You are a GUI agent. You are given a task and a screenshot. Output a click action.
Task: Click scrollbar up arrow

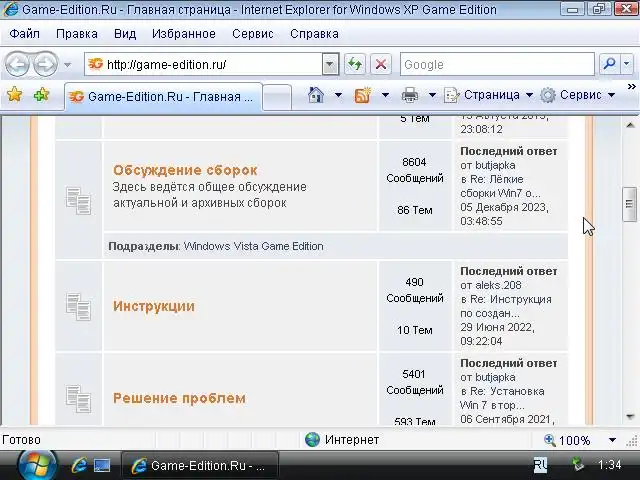point(630,125)
